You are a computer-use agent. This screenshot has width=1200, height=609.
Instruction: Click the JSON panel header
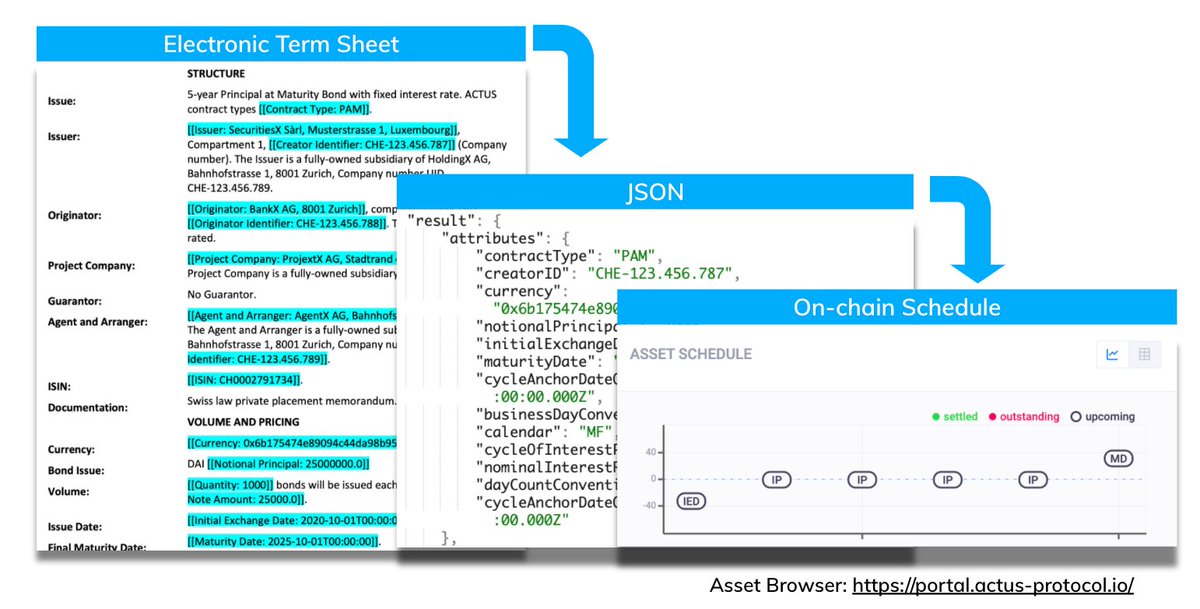pos(655,192)
